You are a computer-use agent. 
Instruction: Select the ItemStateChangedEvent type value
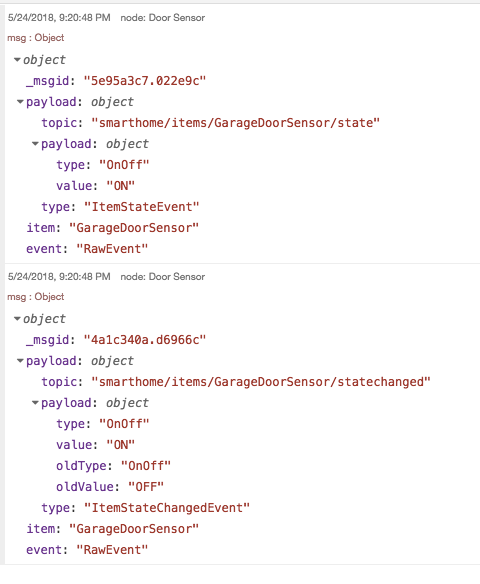pos(167,508)
